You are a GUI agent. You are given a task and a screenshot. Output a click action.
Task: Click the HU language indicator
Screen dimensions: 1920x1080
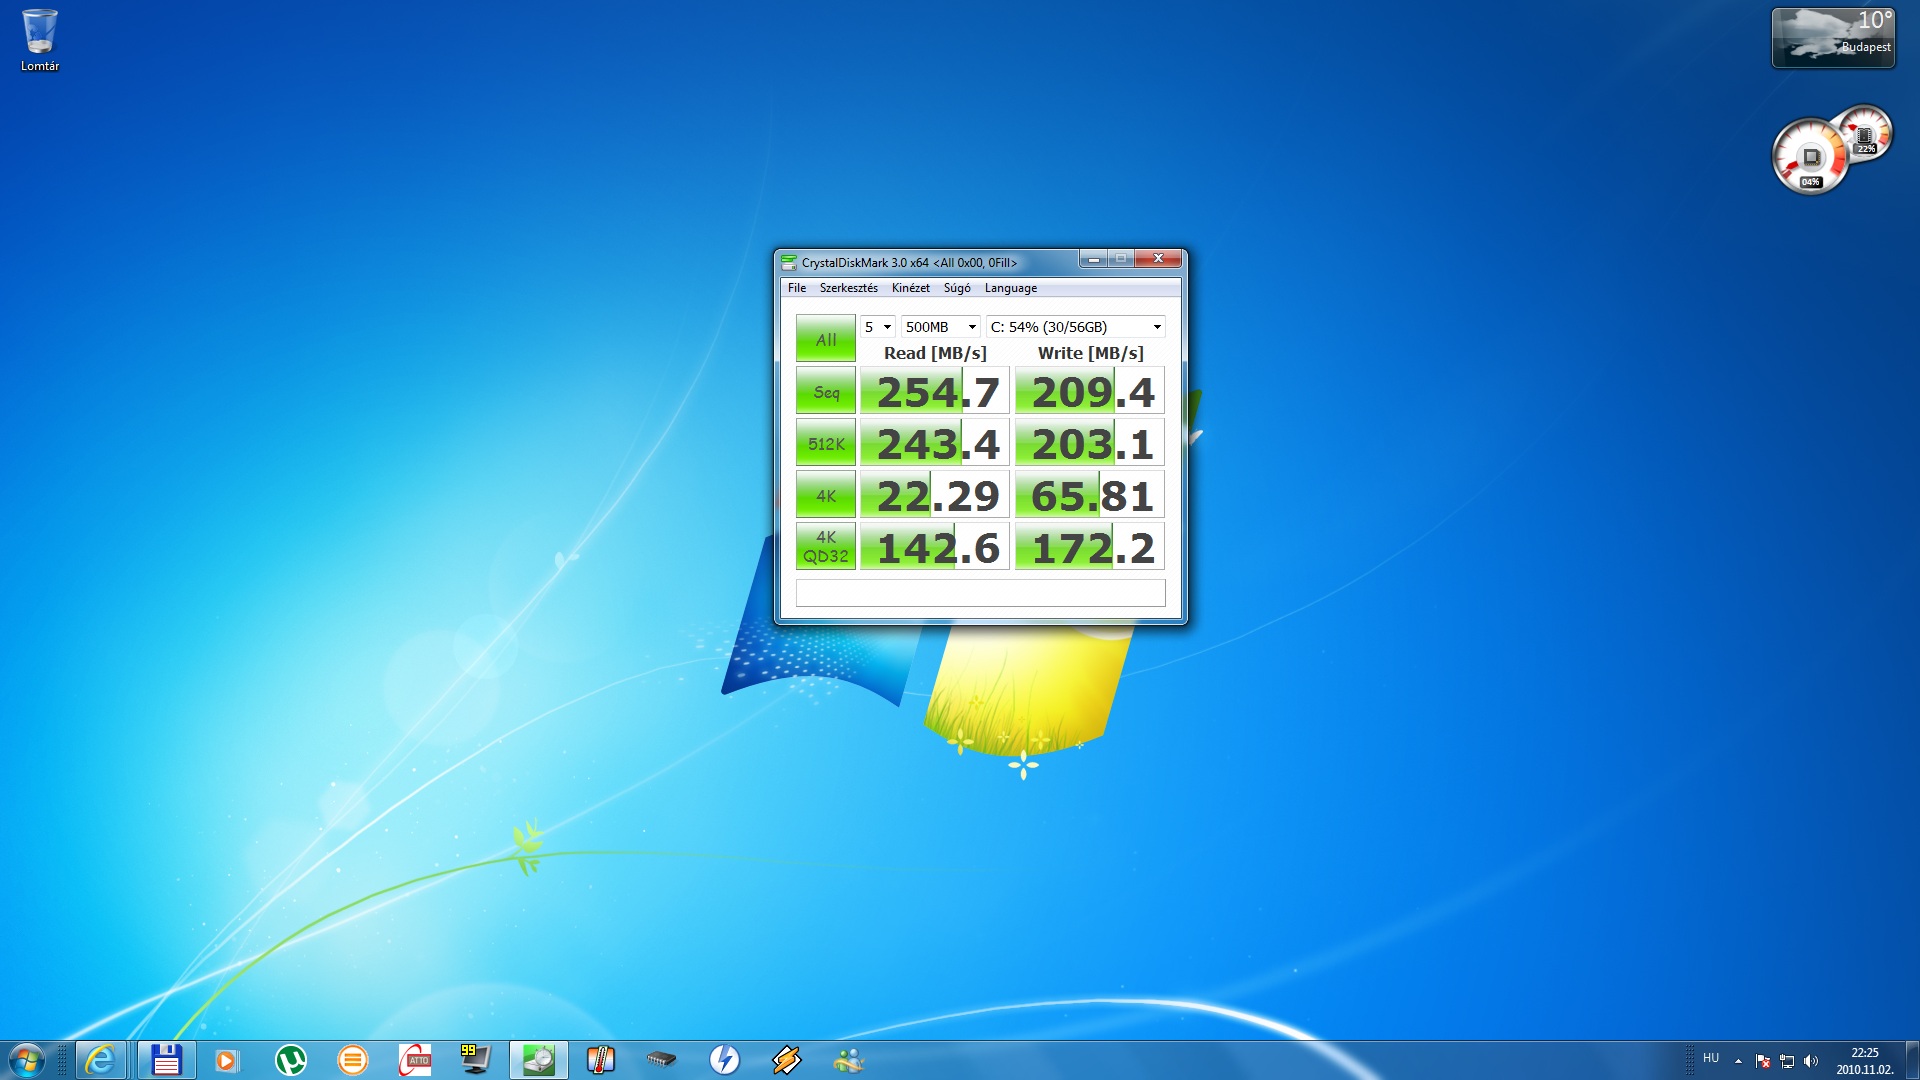(1711, 1058)
